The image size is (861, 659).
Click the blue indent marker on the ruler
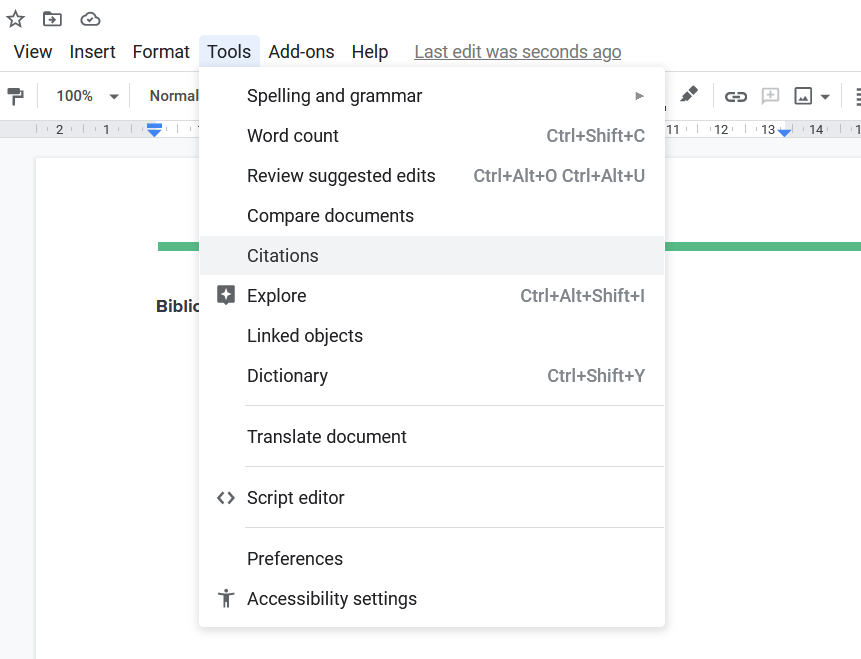pyautogui.click(x=154, y=129)
